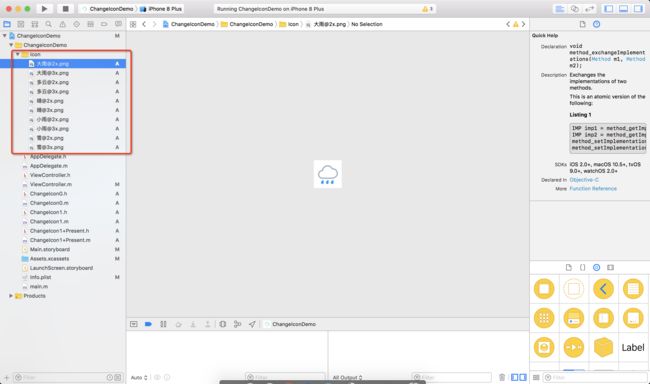Select the Label object in library
Viewport: 650px width, 384px height.
(633, 348)
